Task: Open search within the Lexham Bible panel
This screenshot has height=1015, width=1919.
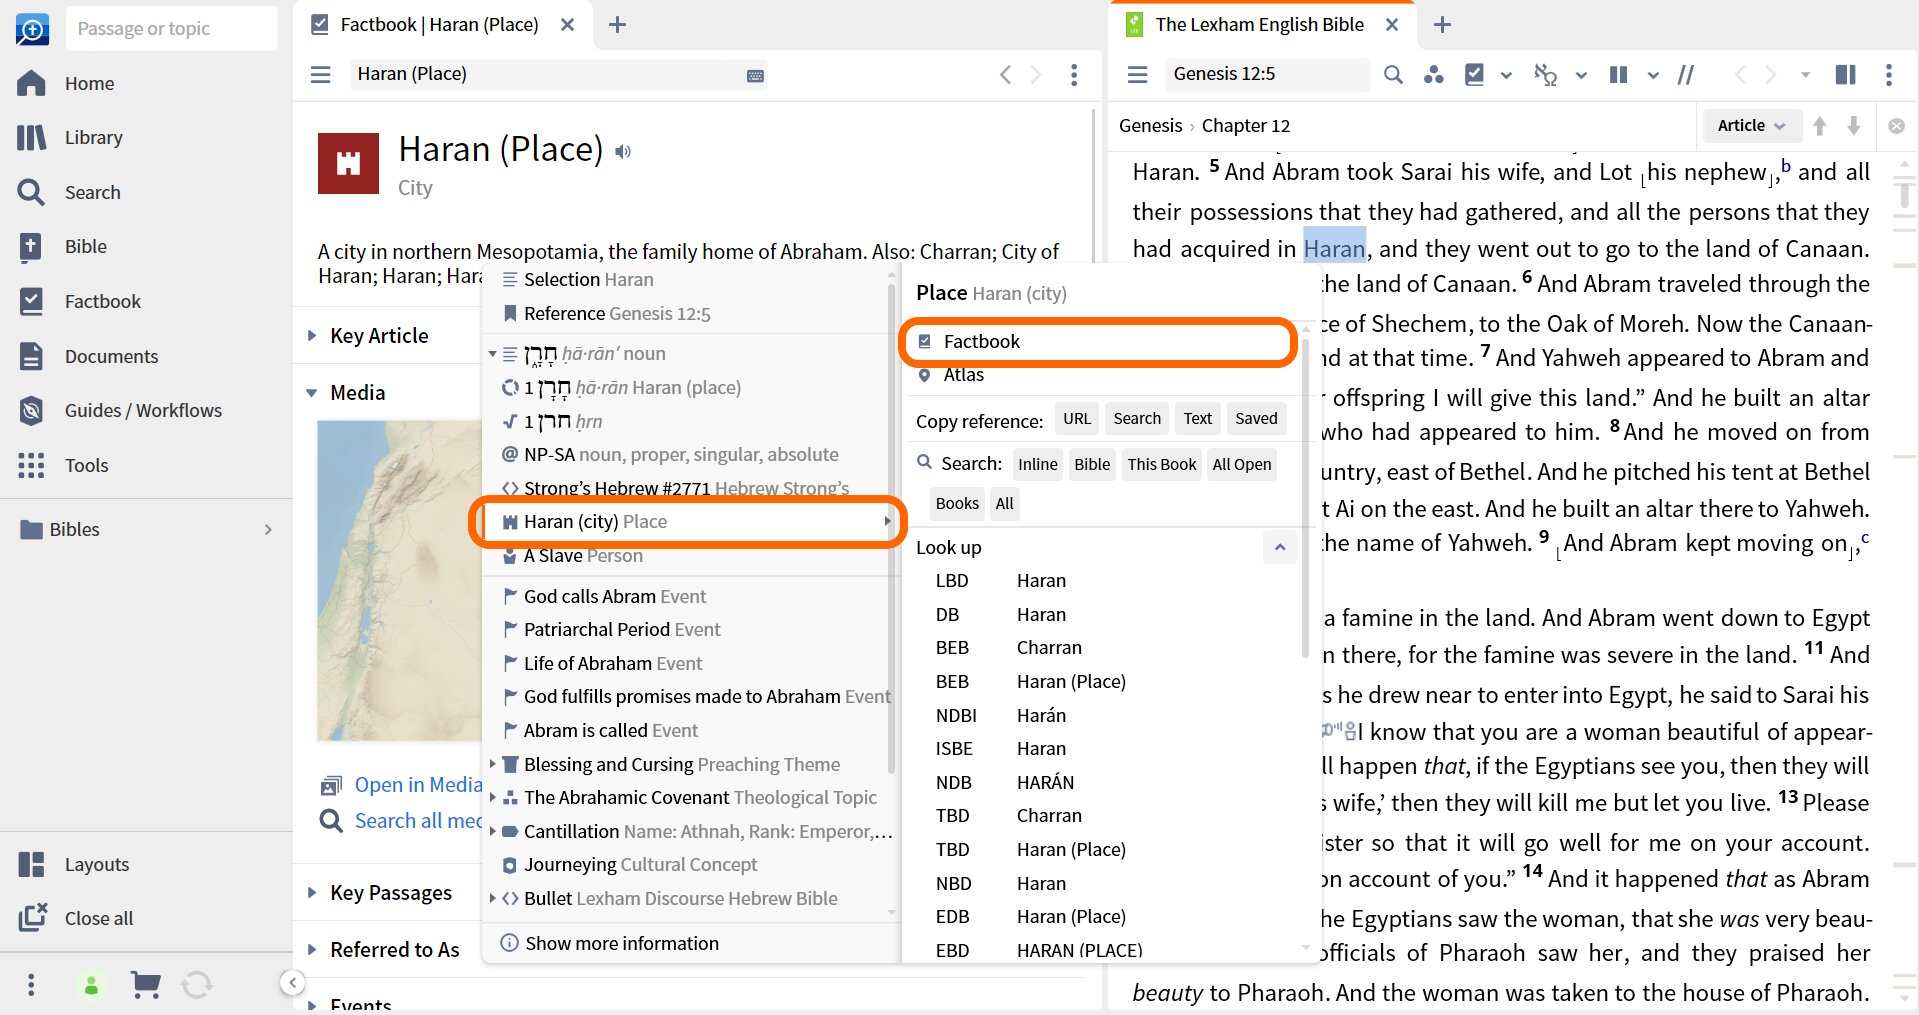Action: point(1392,74)
